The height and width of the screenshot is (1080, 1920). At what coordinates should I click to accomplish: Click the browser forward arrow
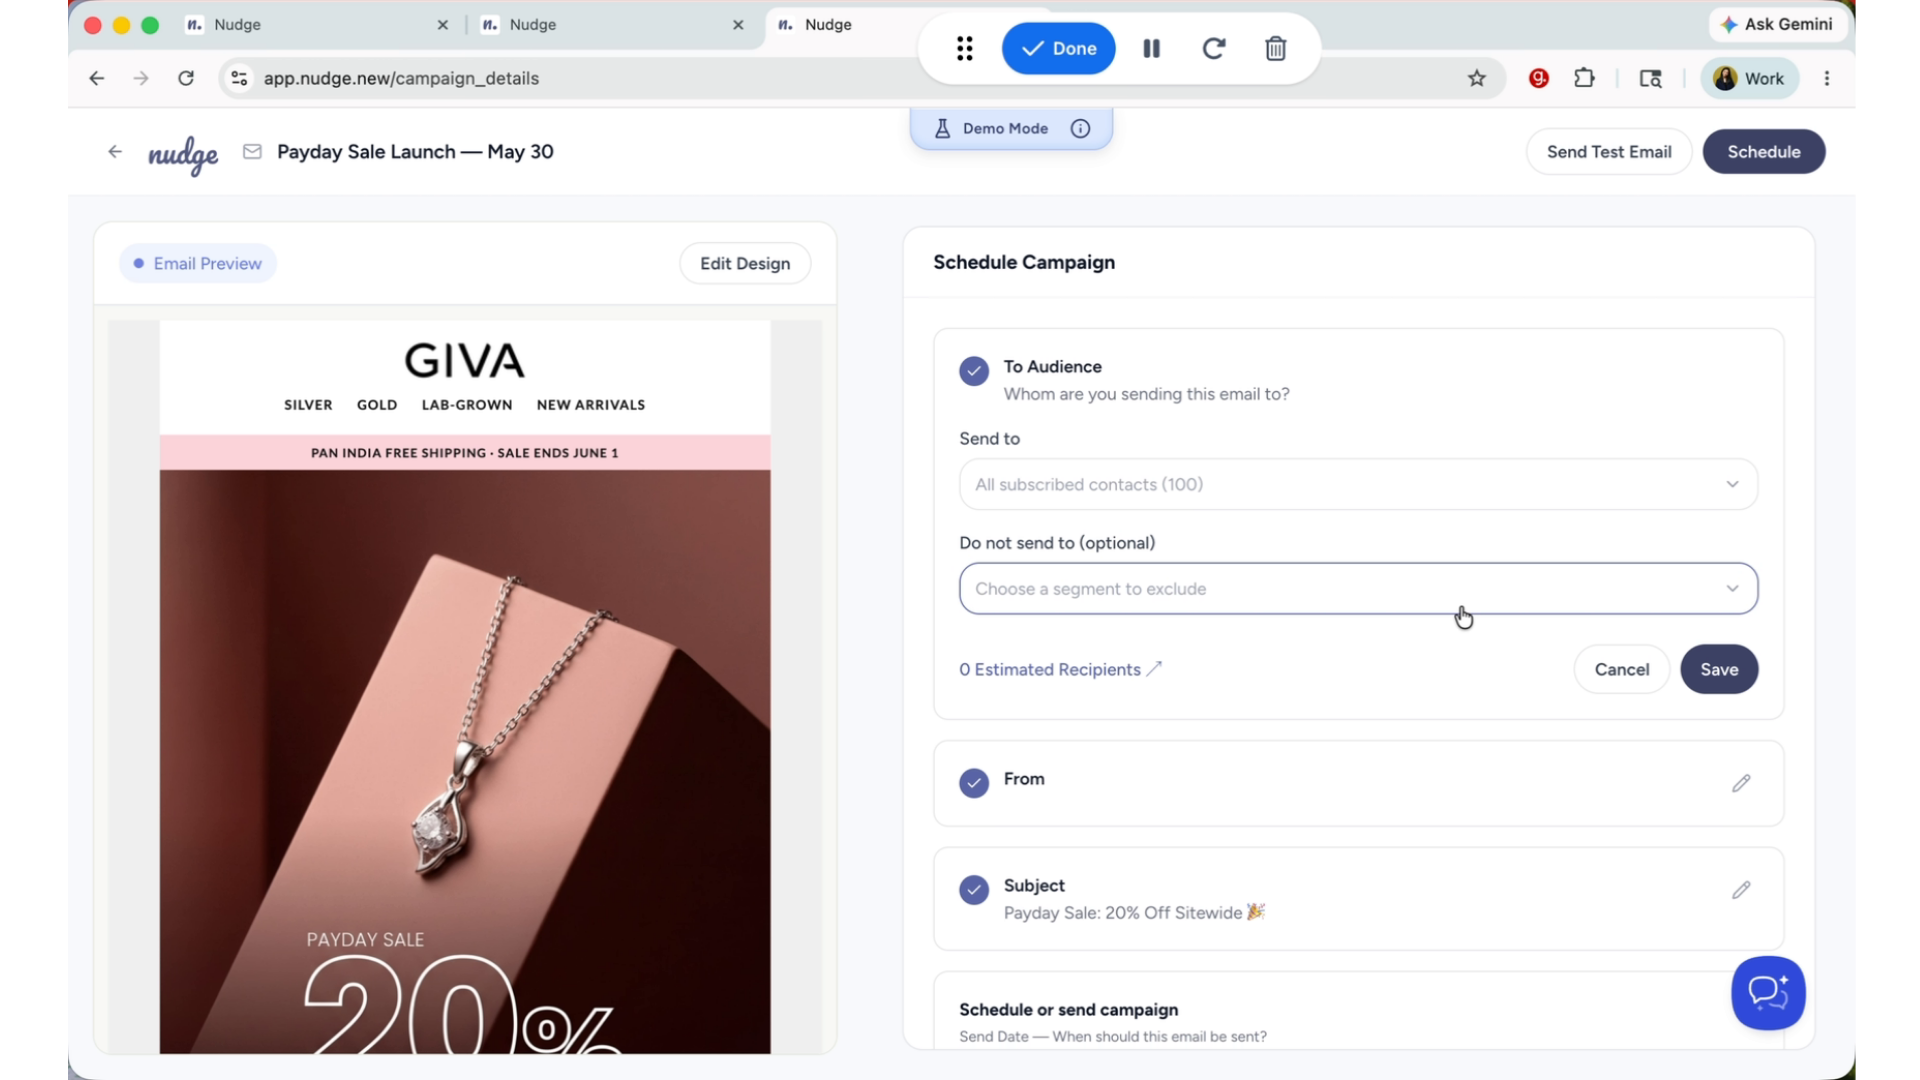pos(141,78)
